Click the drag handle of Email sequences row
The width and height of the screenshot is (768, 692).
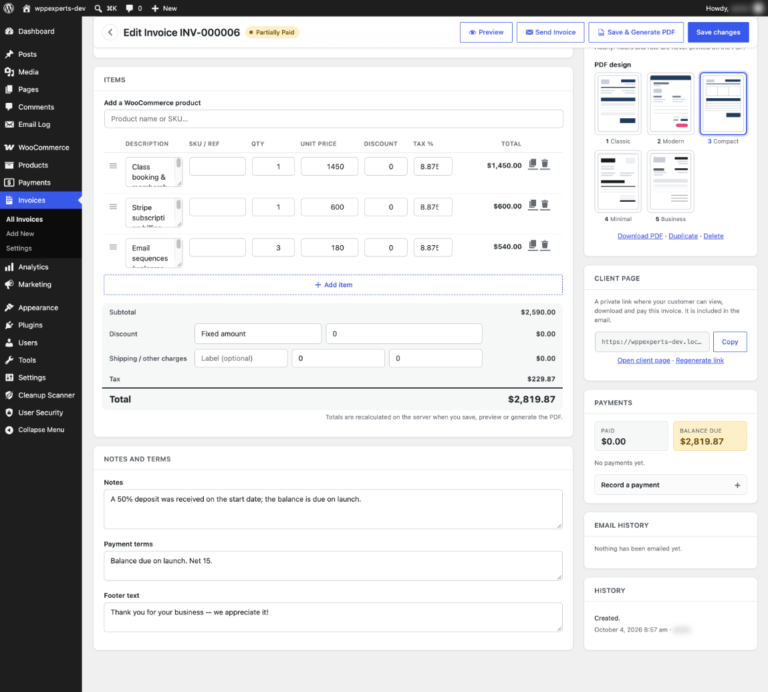pyautogui.click(x=113, y=247)
